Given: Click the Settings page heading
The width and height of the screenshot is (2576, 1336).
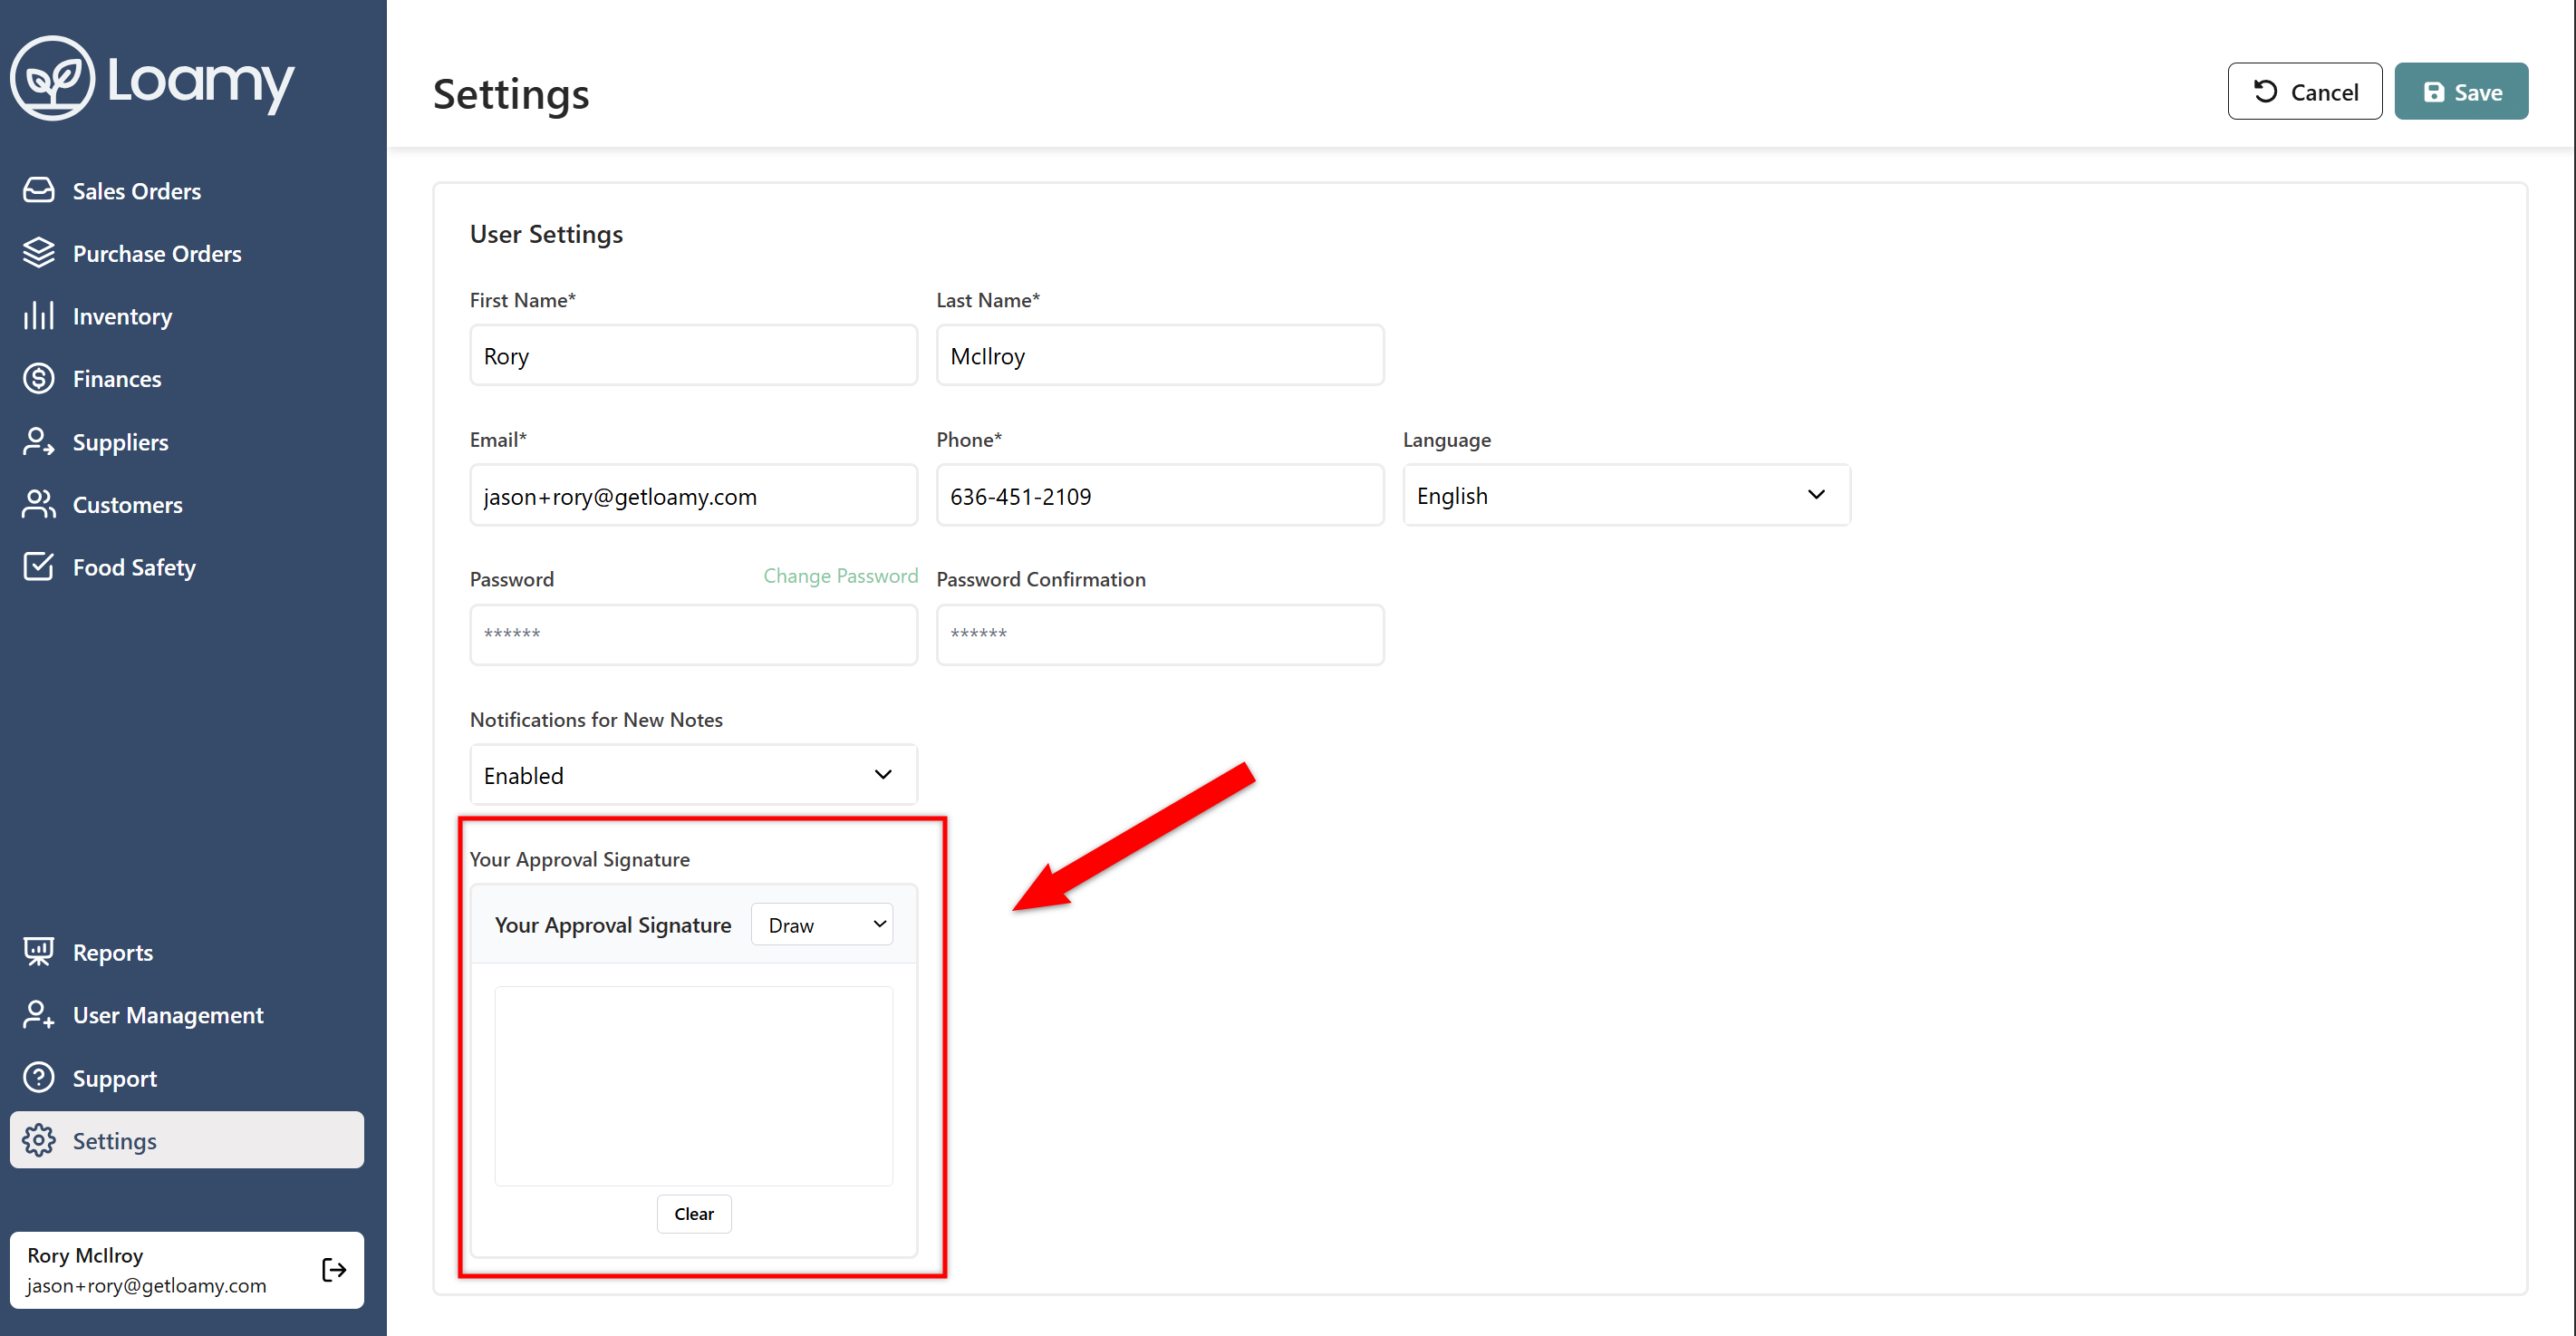Looking at the screenshot, I should (x=511, y=94).
